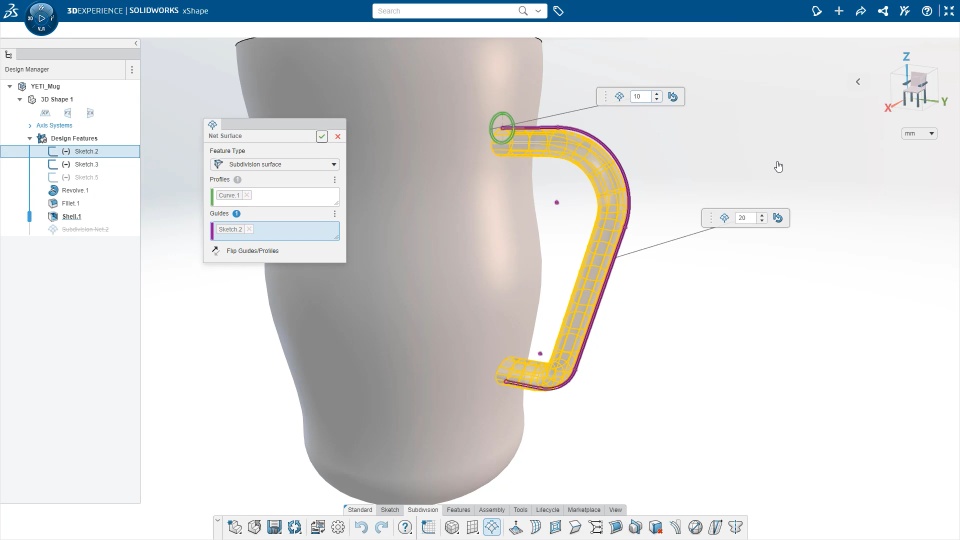Switch to the Assembly tab

[x=492, y=509]
